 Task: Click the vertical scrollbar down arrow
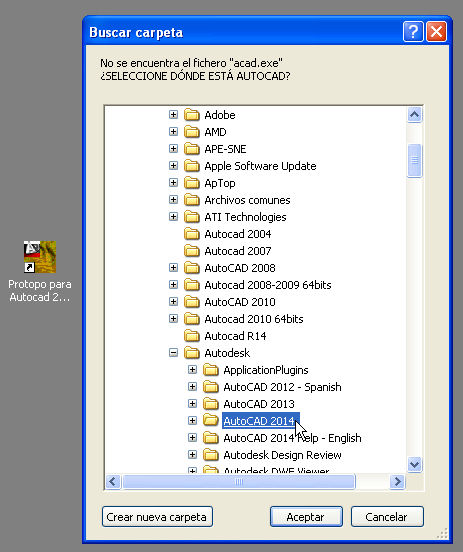414,464
